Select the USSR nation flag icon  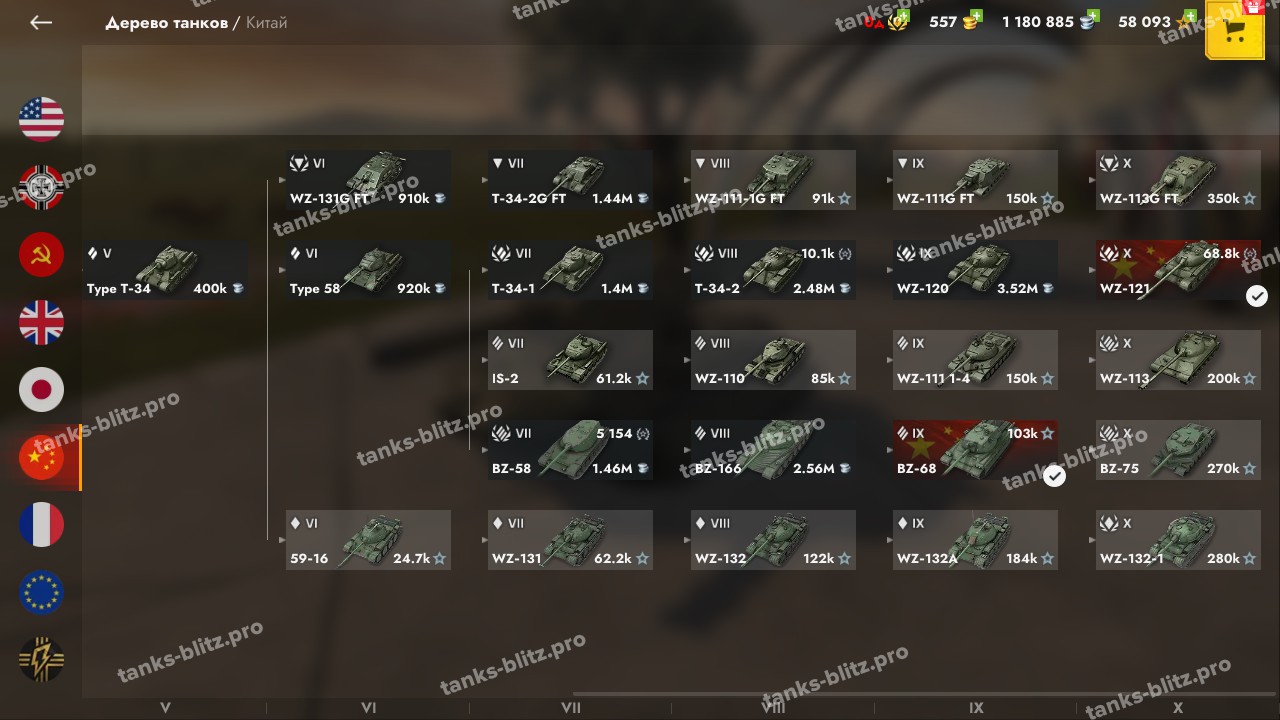pos(41,255)
